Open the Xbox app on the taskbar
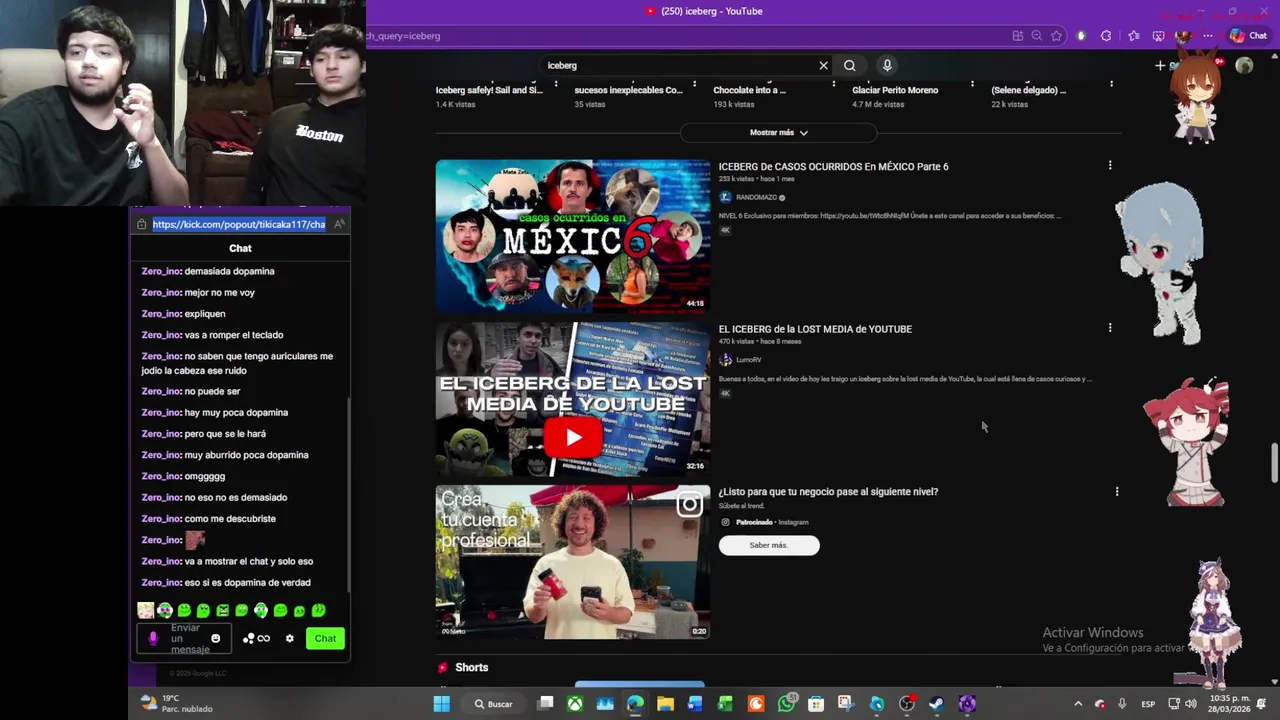 pyautogui.click(x=575, y=704)
